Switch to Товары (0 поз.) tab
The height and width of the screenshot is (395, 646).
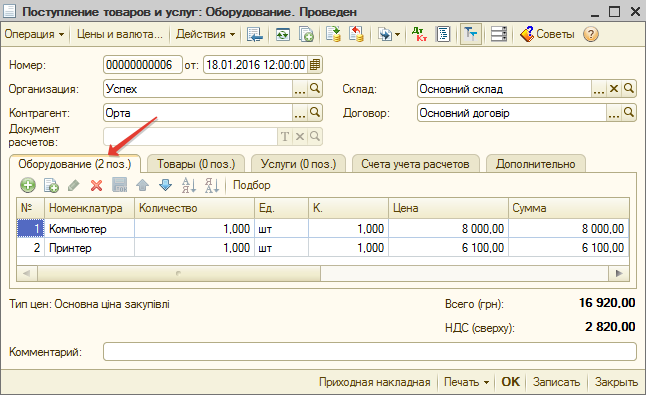tap(196, 164)
